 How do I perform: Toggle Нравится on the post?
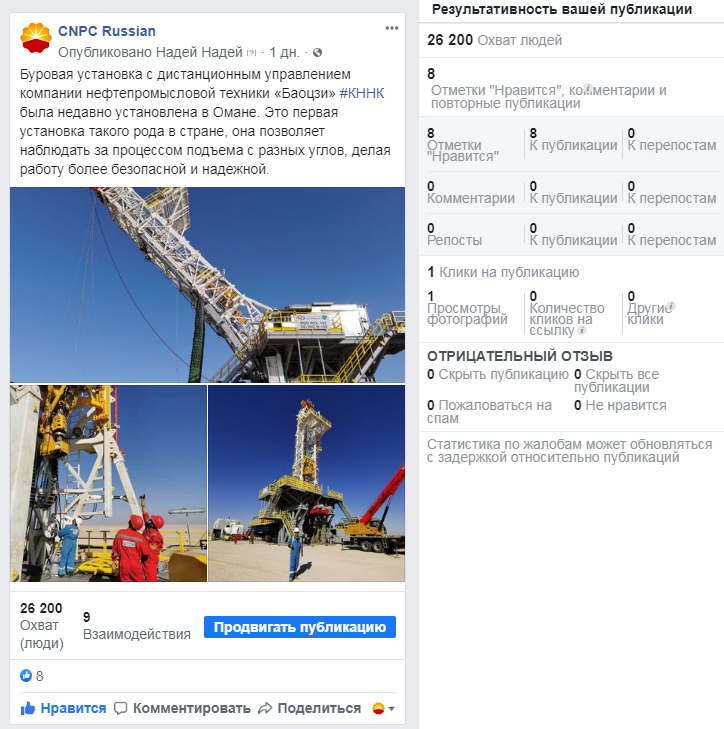(63, 708)
